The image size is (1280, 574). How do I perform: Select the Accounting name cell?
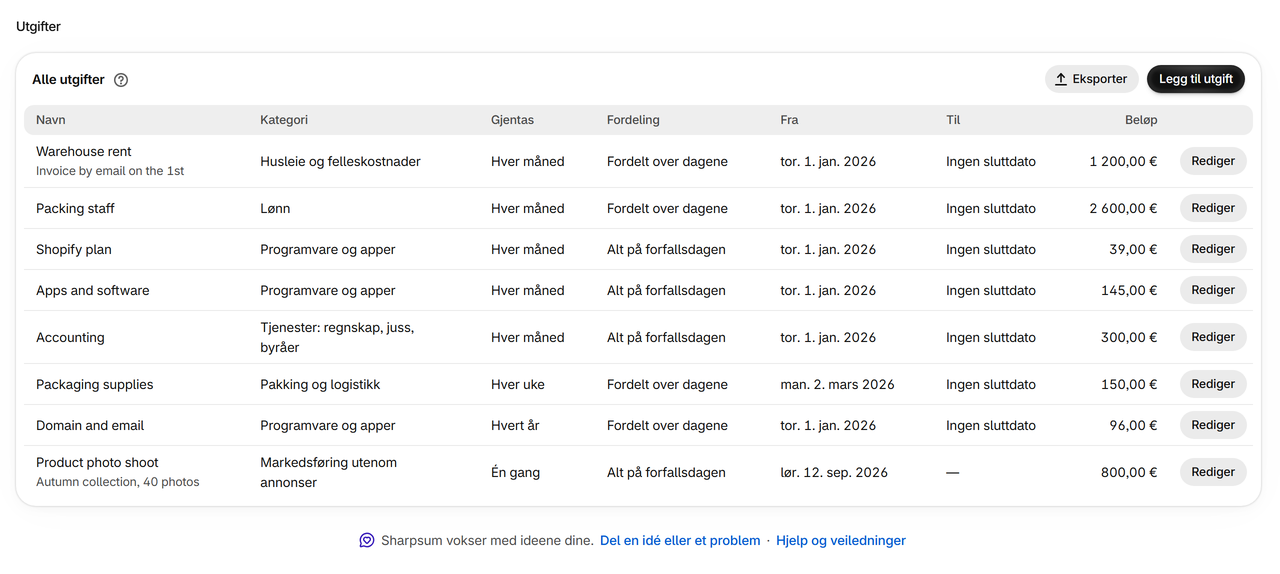click(70, 337)
